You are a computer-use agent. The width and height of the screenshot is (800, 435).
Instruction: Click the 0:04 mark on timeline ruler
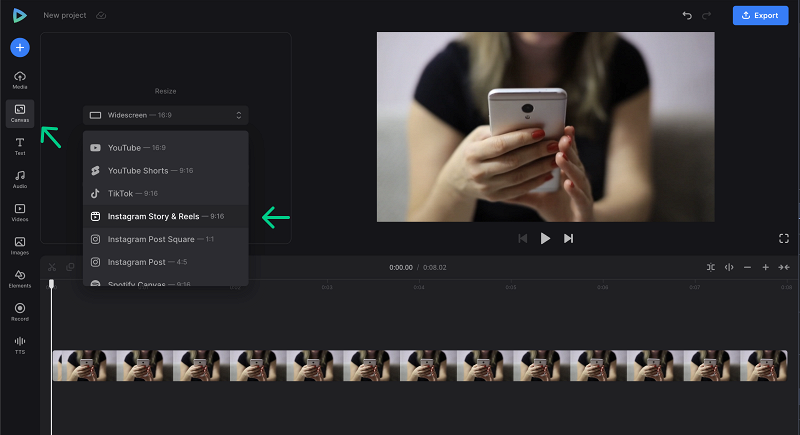click(419, 287)
